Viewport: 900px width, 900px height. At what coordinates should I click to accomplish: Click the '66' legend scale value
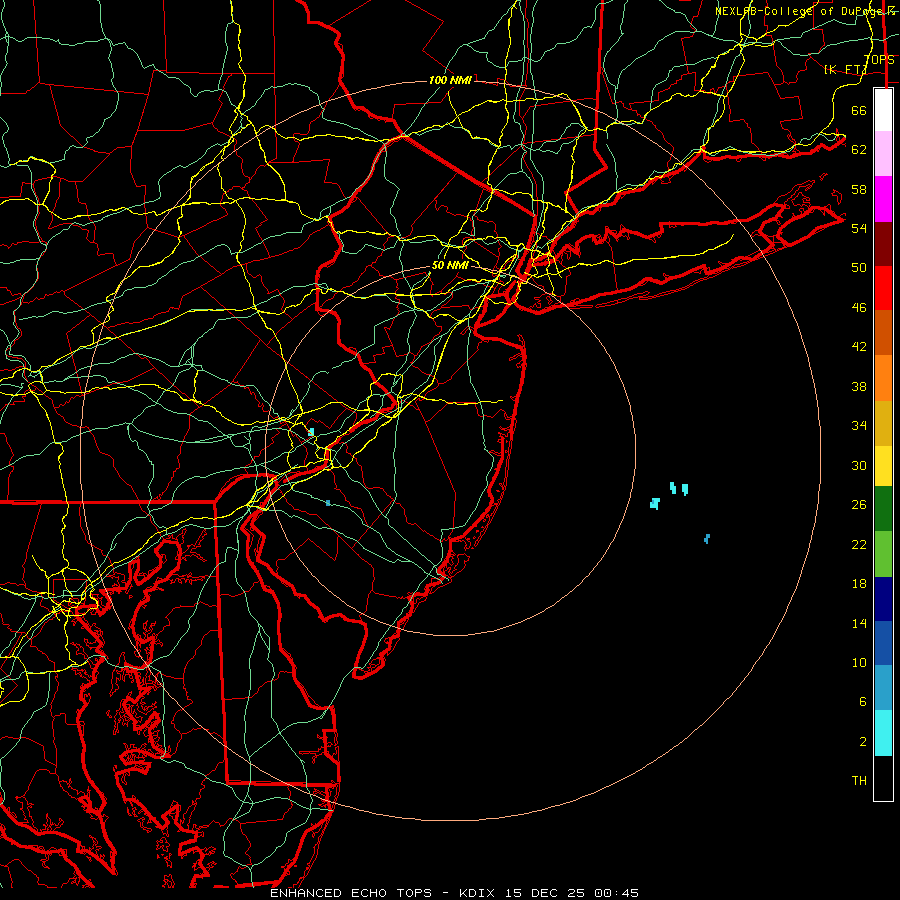859,110
